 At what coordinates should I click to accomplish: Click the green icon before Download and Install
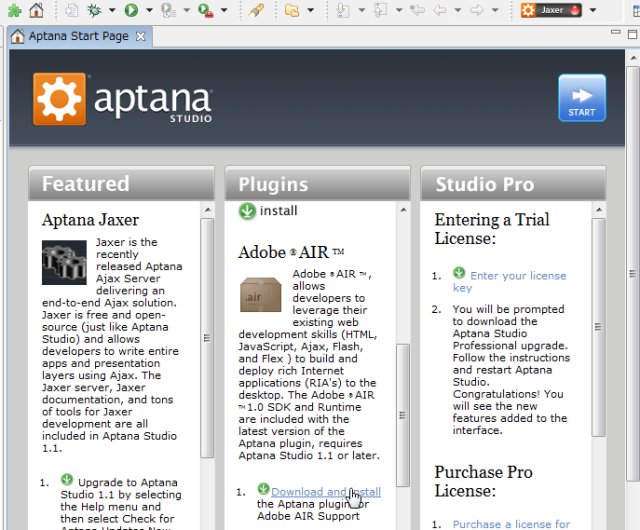[x=263, y=488]
